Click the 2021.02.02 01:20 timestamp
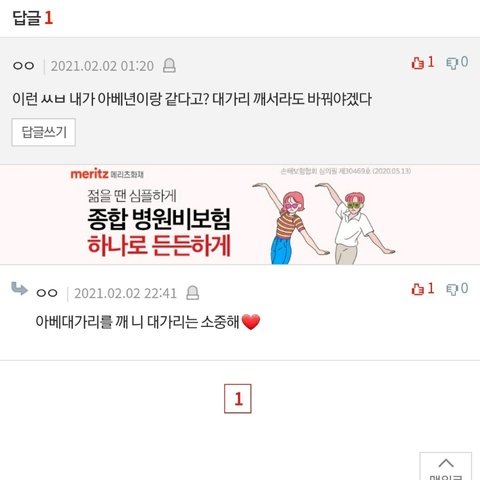The height and width of the screenshot is (480, 480). [x=102, y=66]
